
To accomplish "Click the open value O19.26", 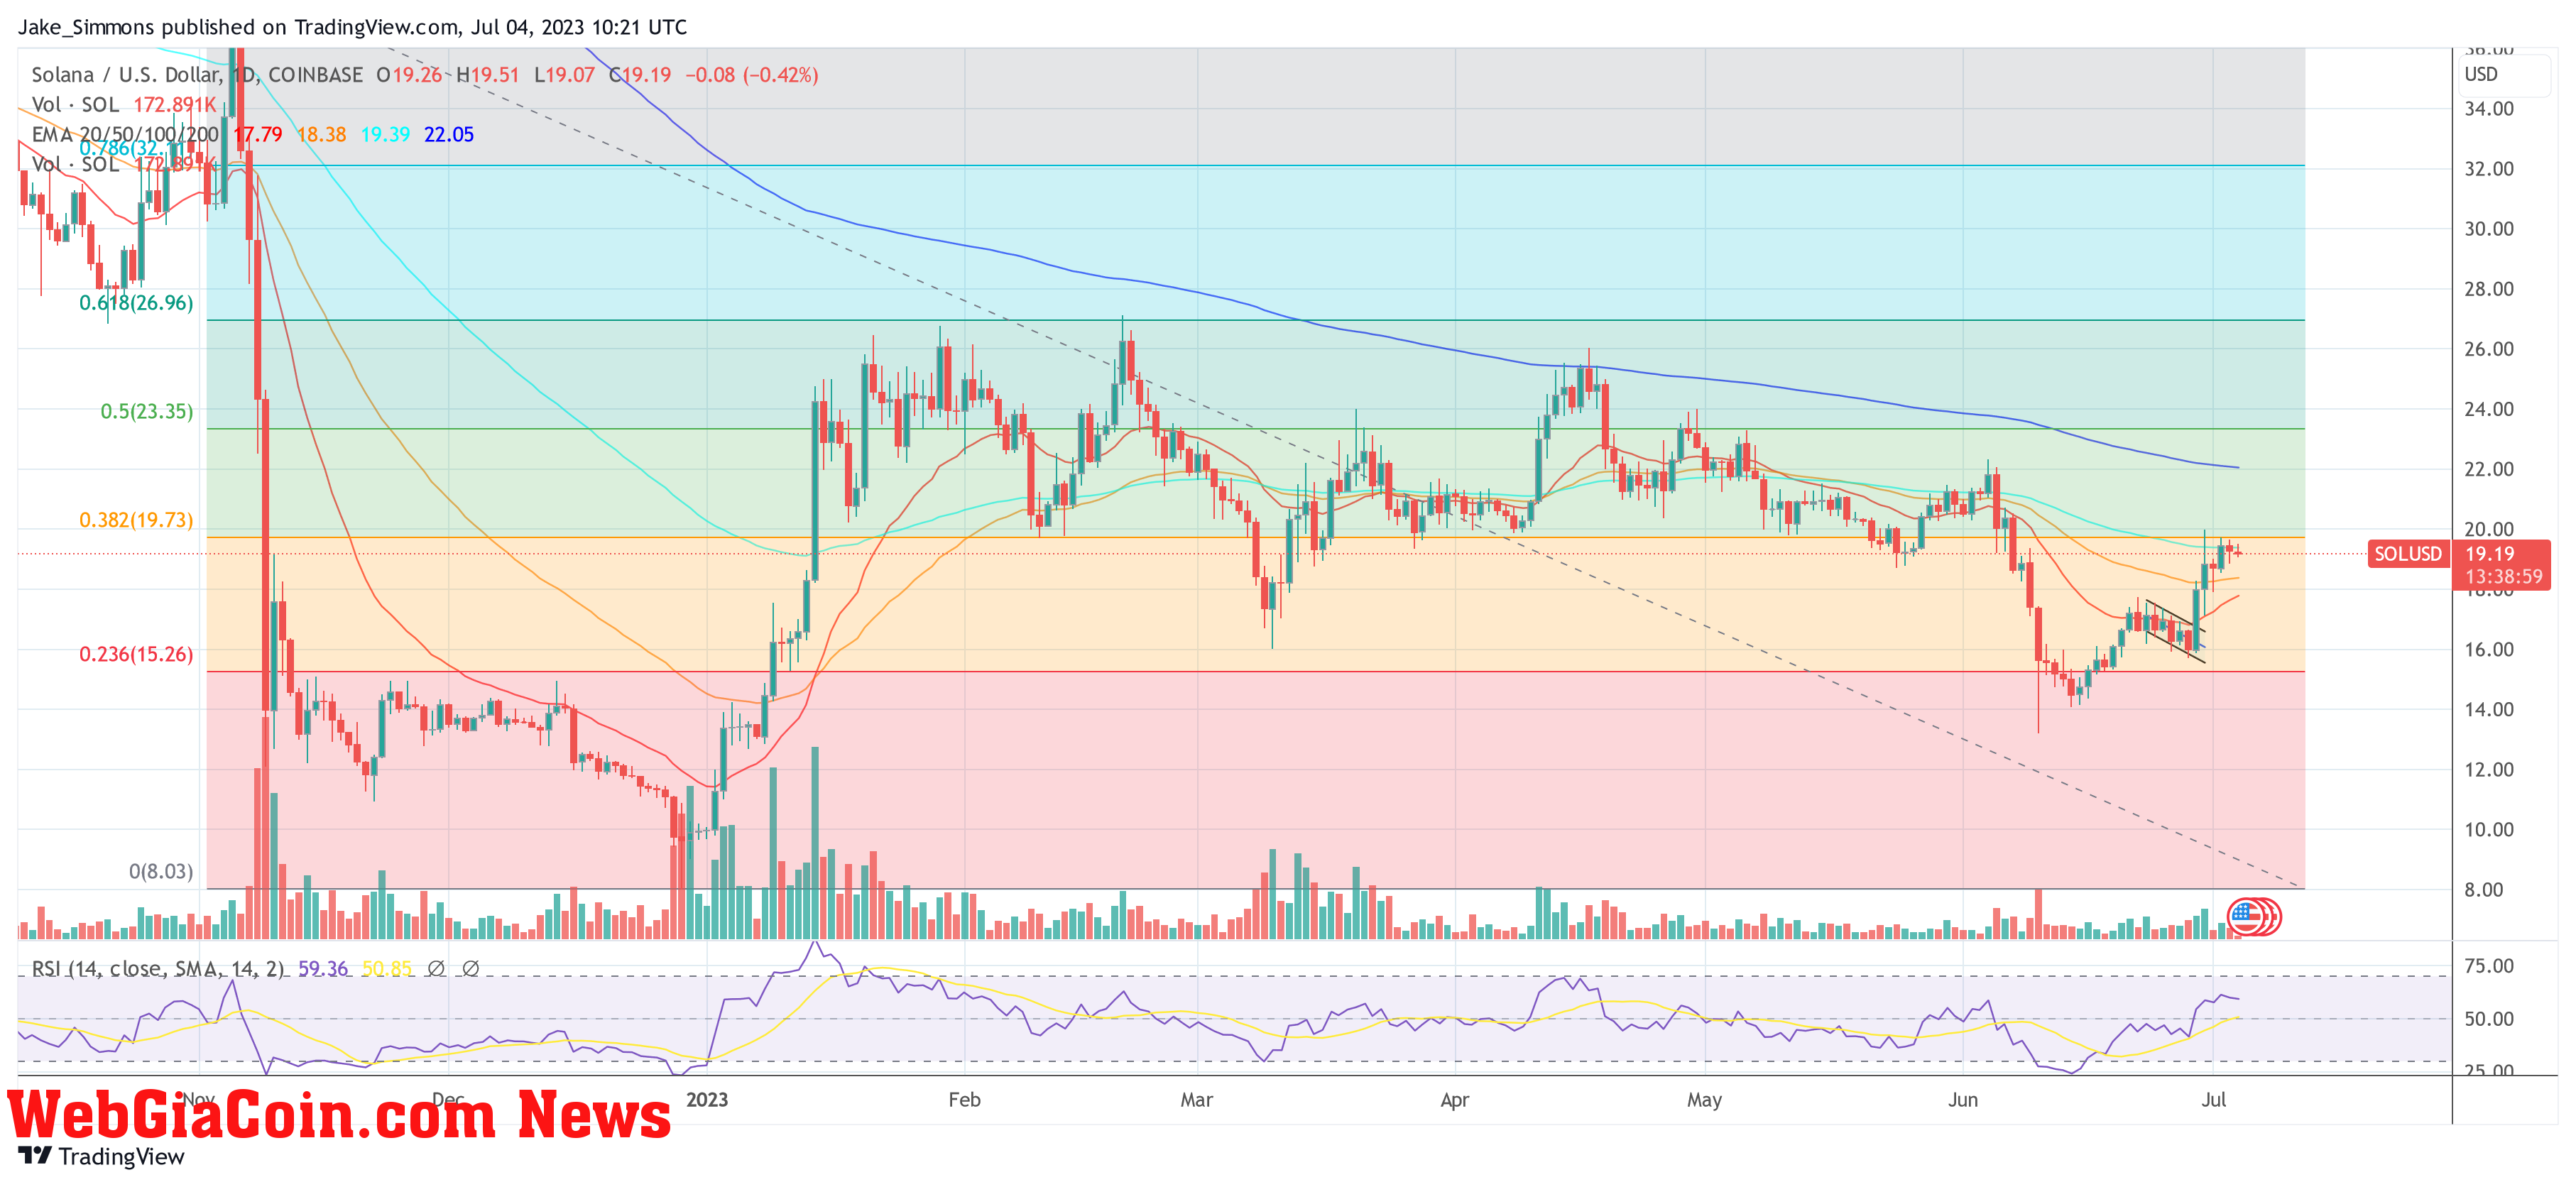I will (x=409, y=75).
